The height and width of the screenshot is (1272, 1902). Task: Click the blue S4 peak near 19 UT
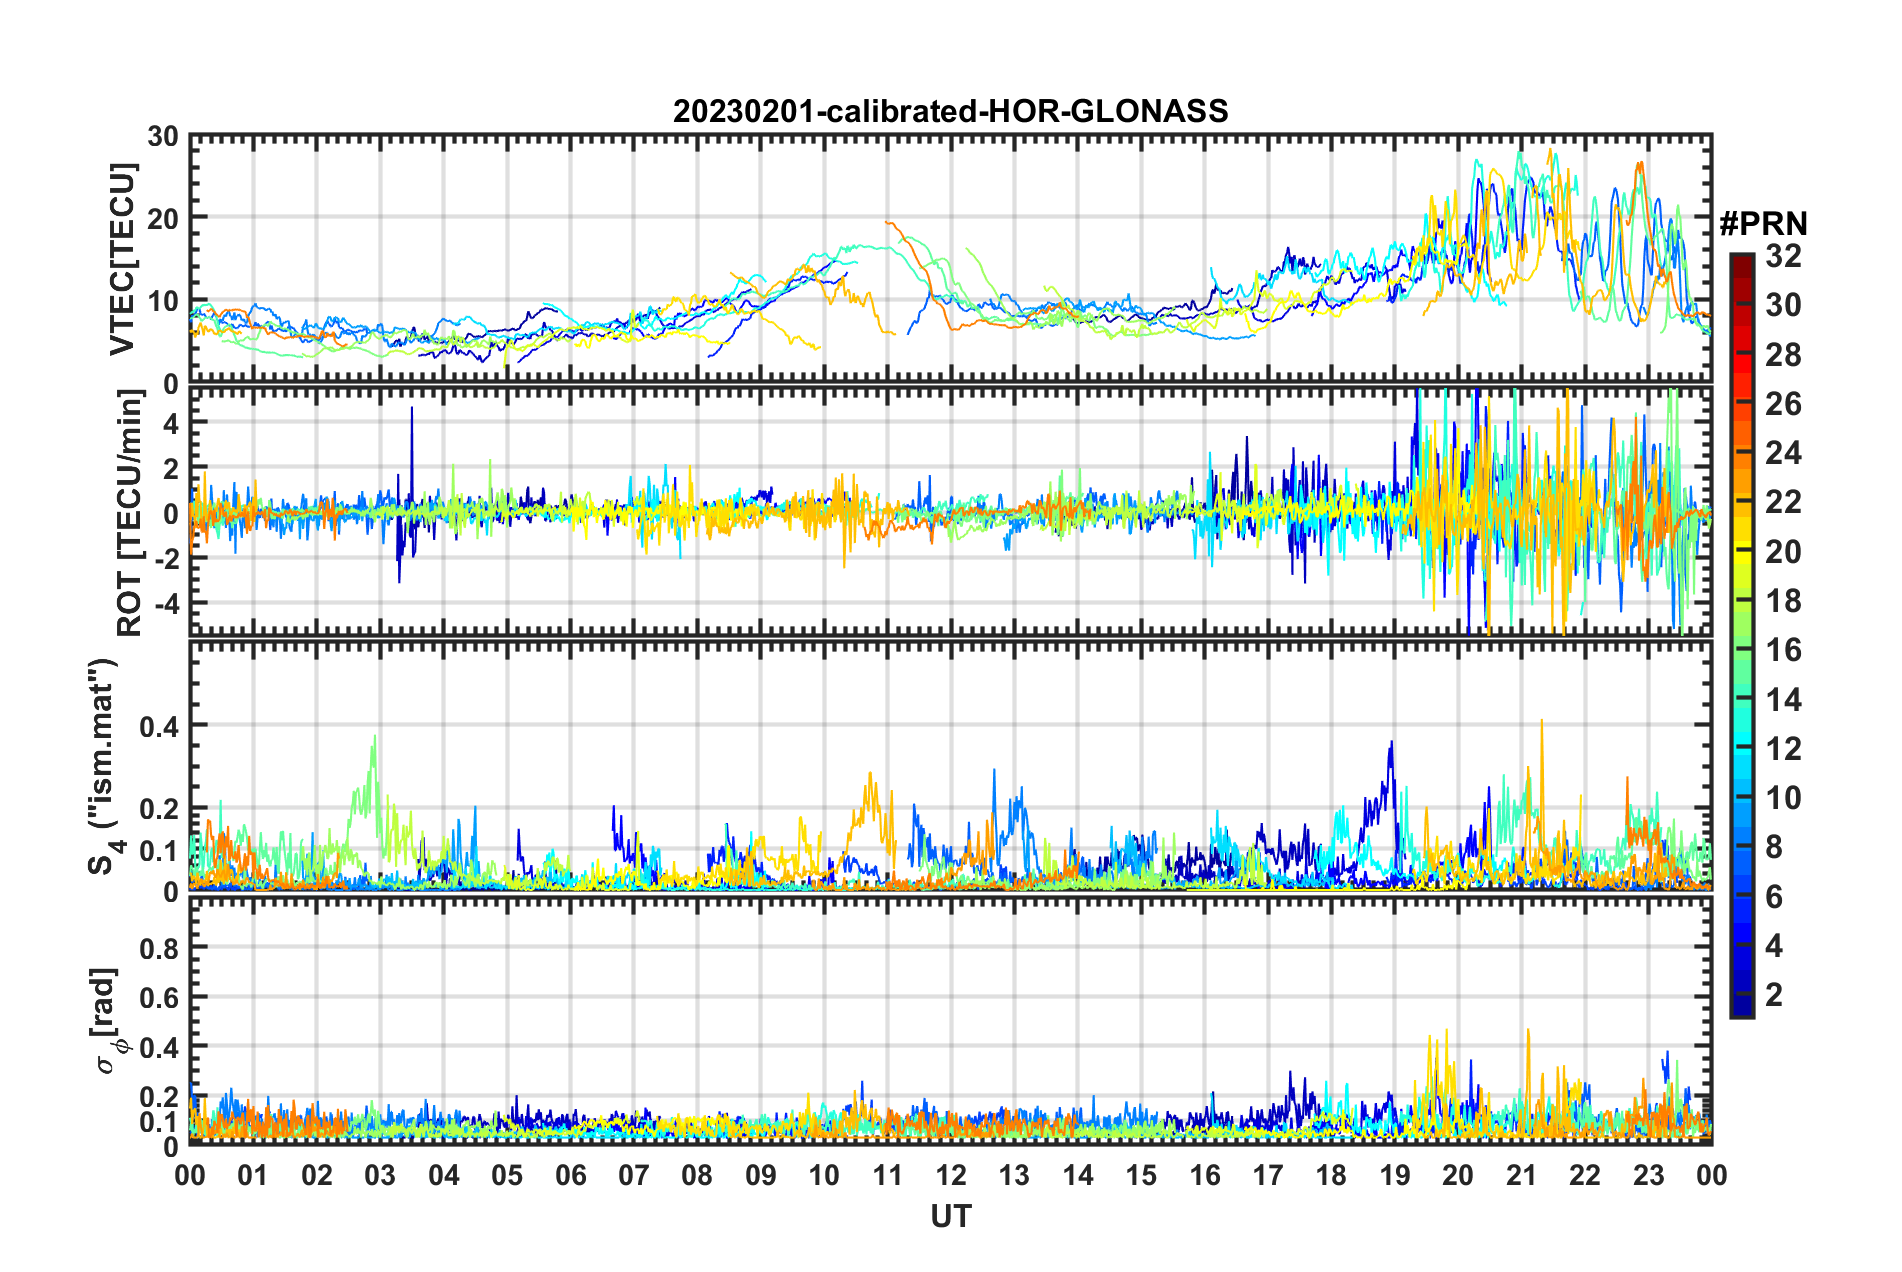pos(1391,743)
